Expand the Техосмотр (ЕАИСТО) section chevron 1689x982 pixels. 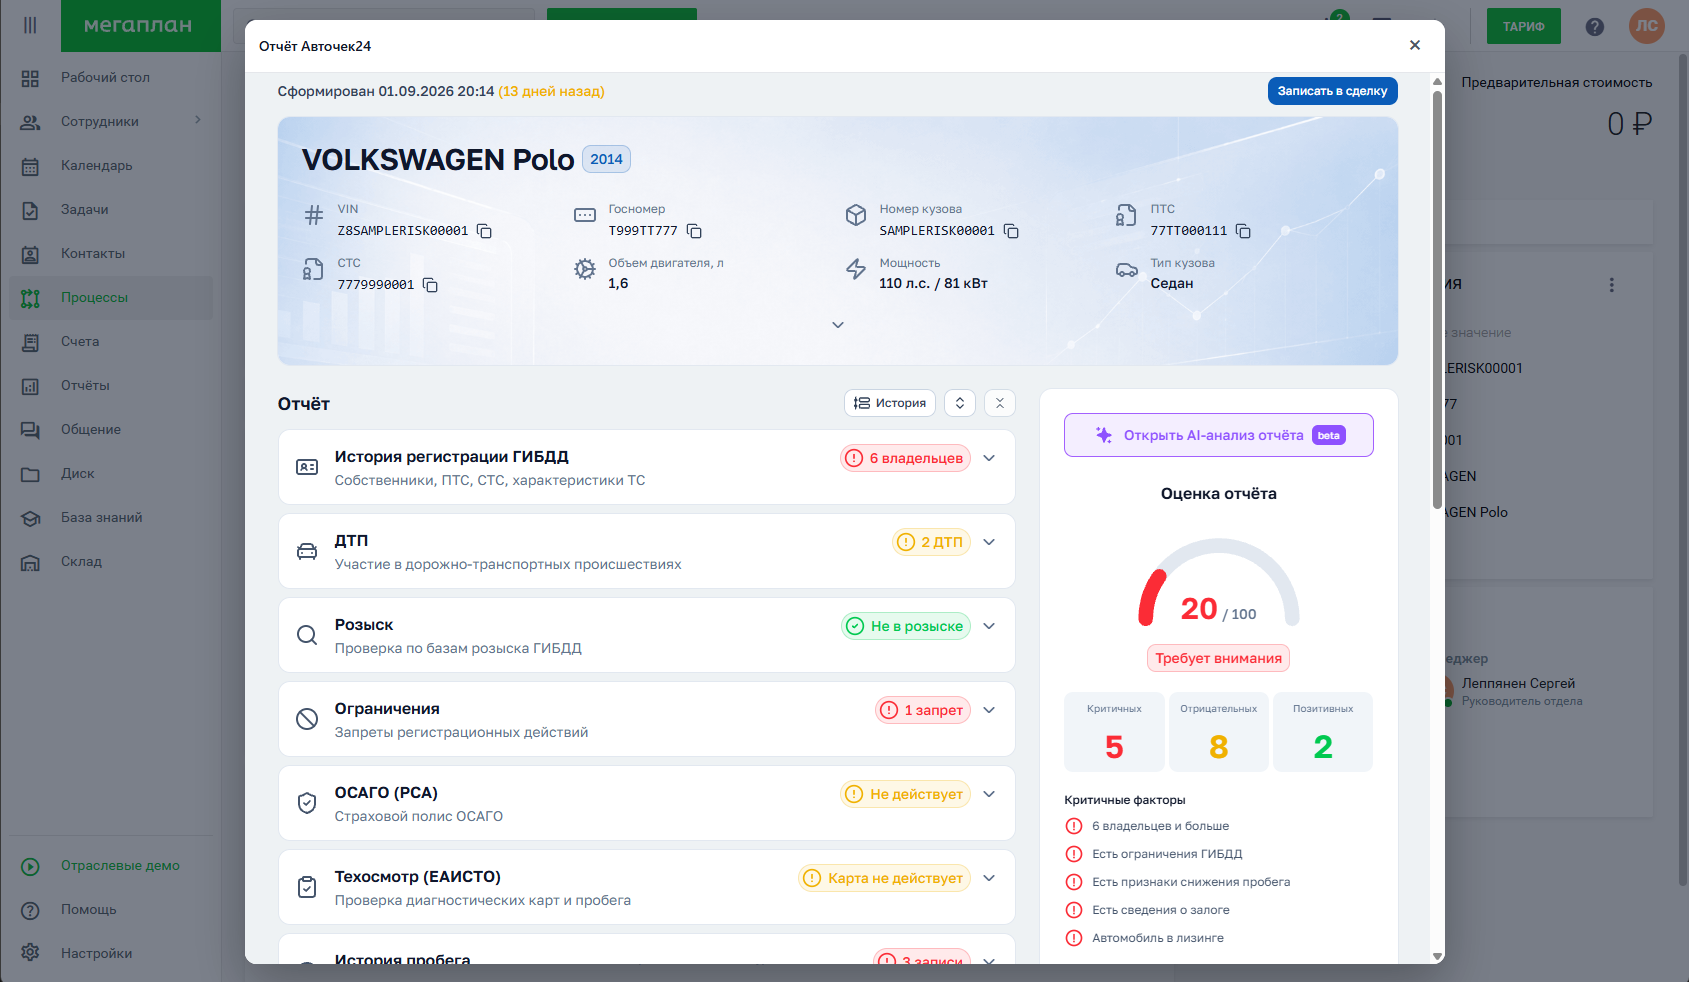coord(989,878)
